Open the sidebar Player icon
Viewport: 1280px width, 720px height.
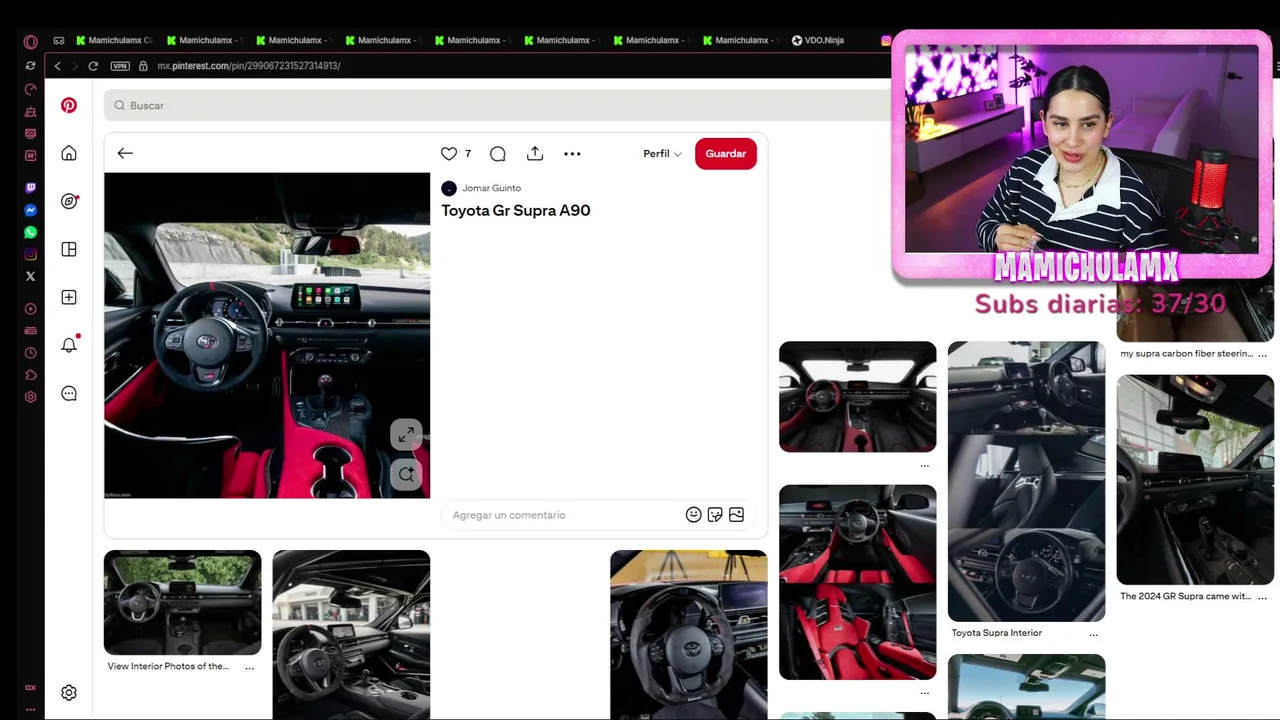point(31,309)
